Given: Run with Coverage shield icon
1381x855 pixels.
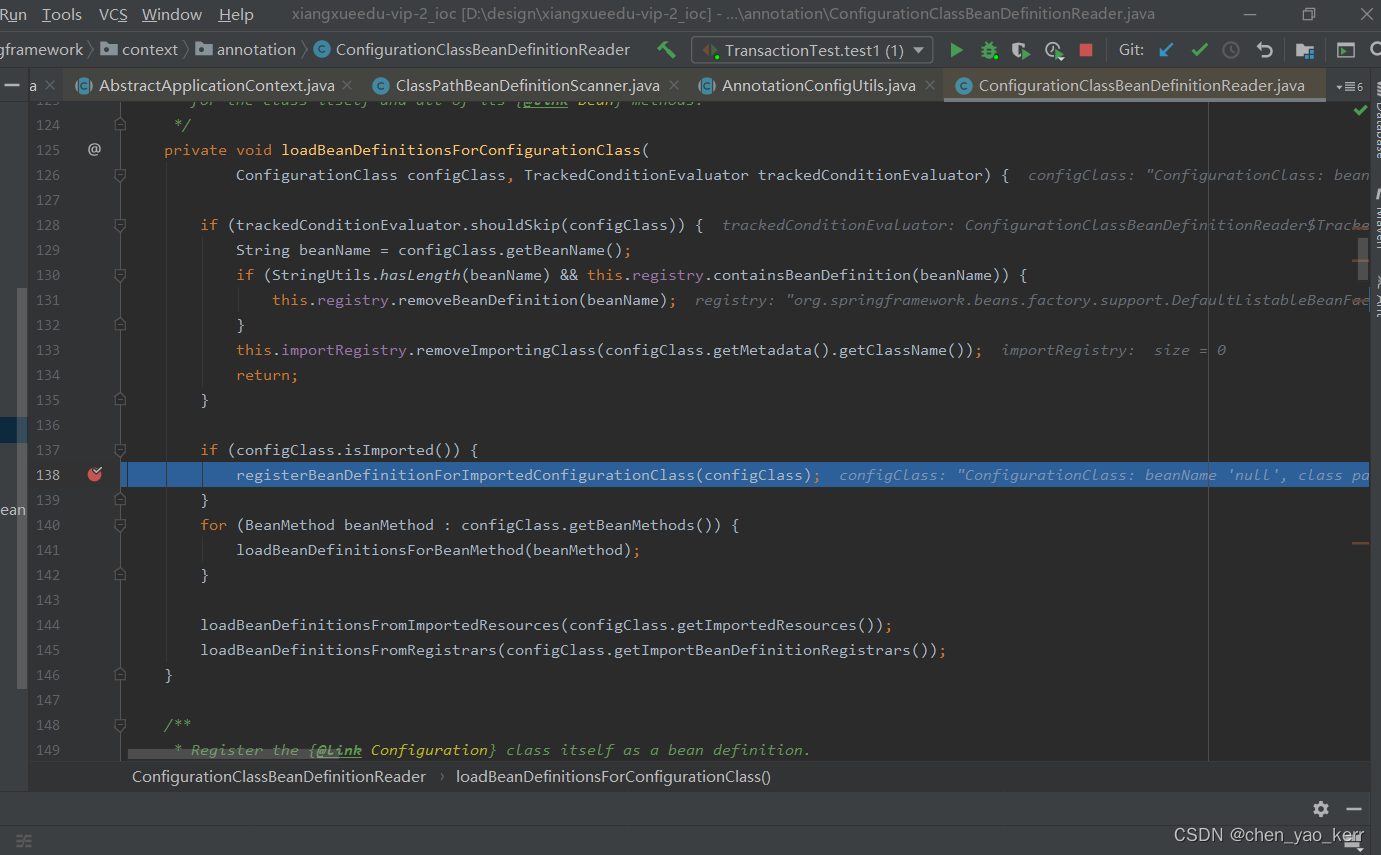Looking at the screenshot, I should pos(1021,50).
